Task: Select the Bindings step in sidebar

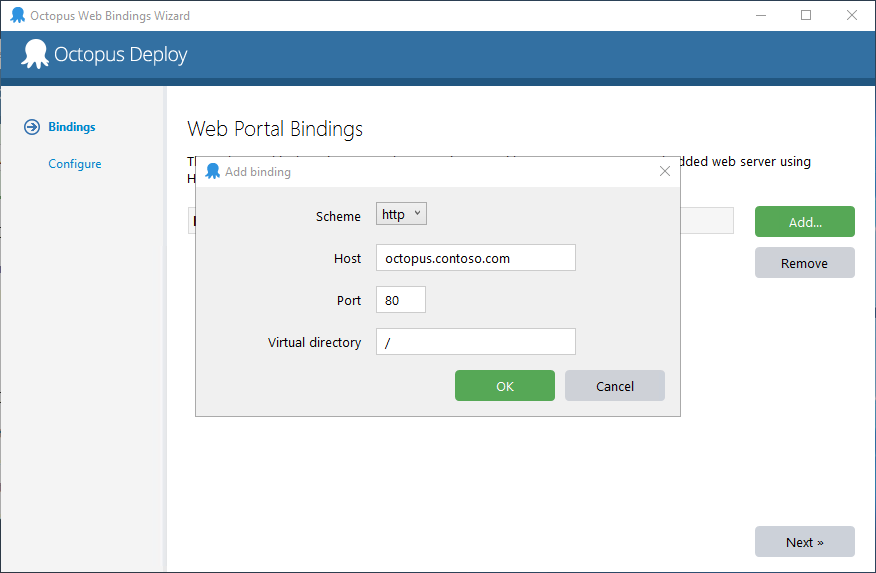Action: tap(72, 127)
